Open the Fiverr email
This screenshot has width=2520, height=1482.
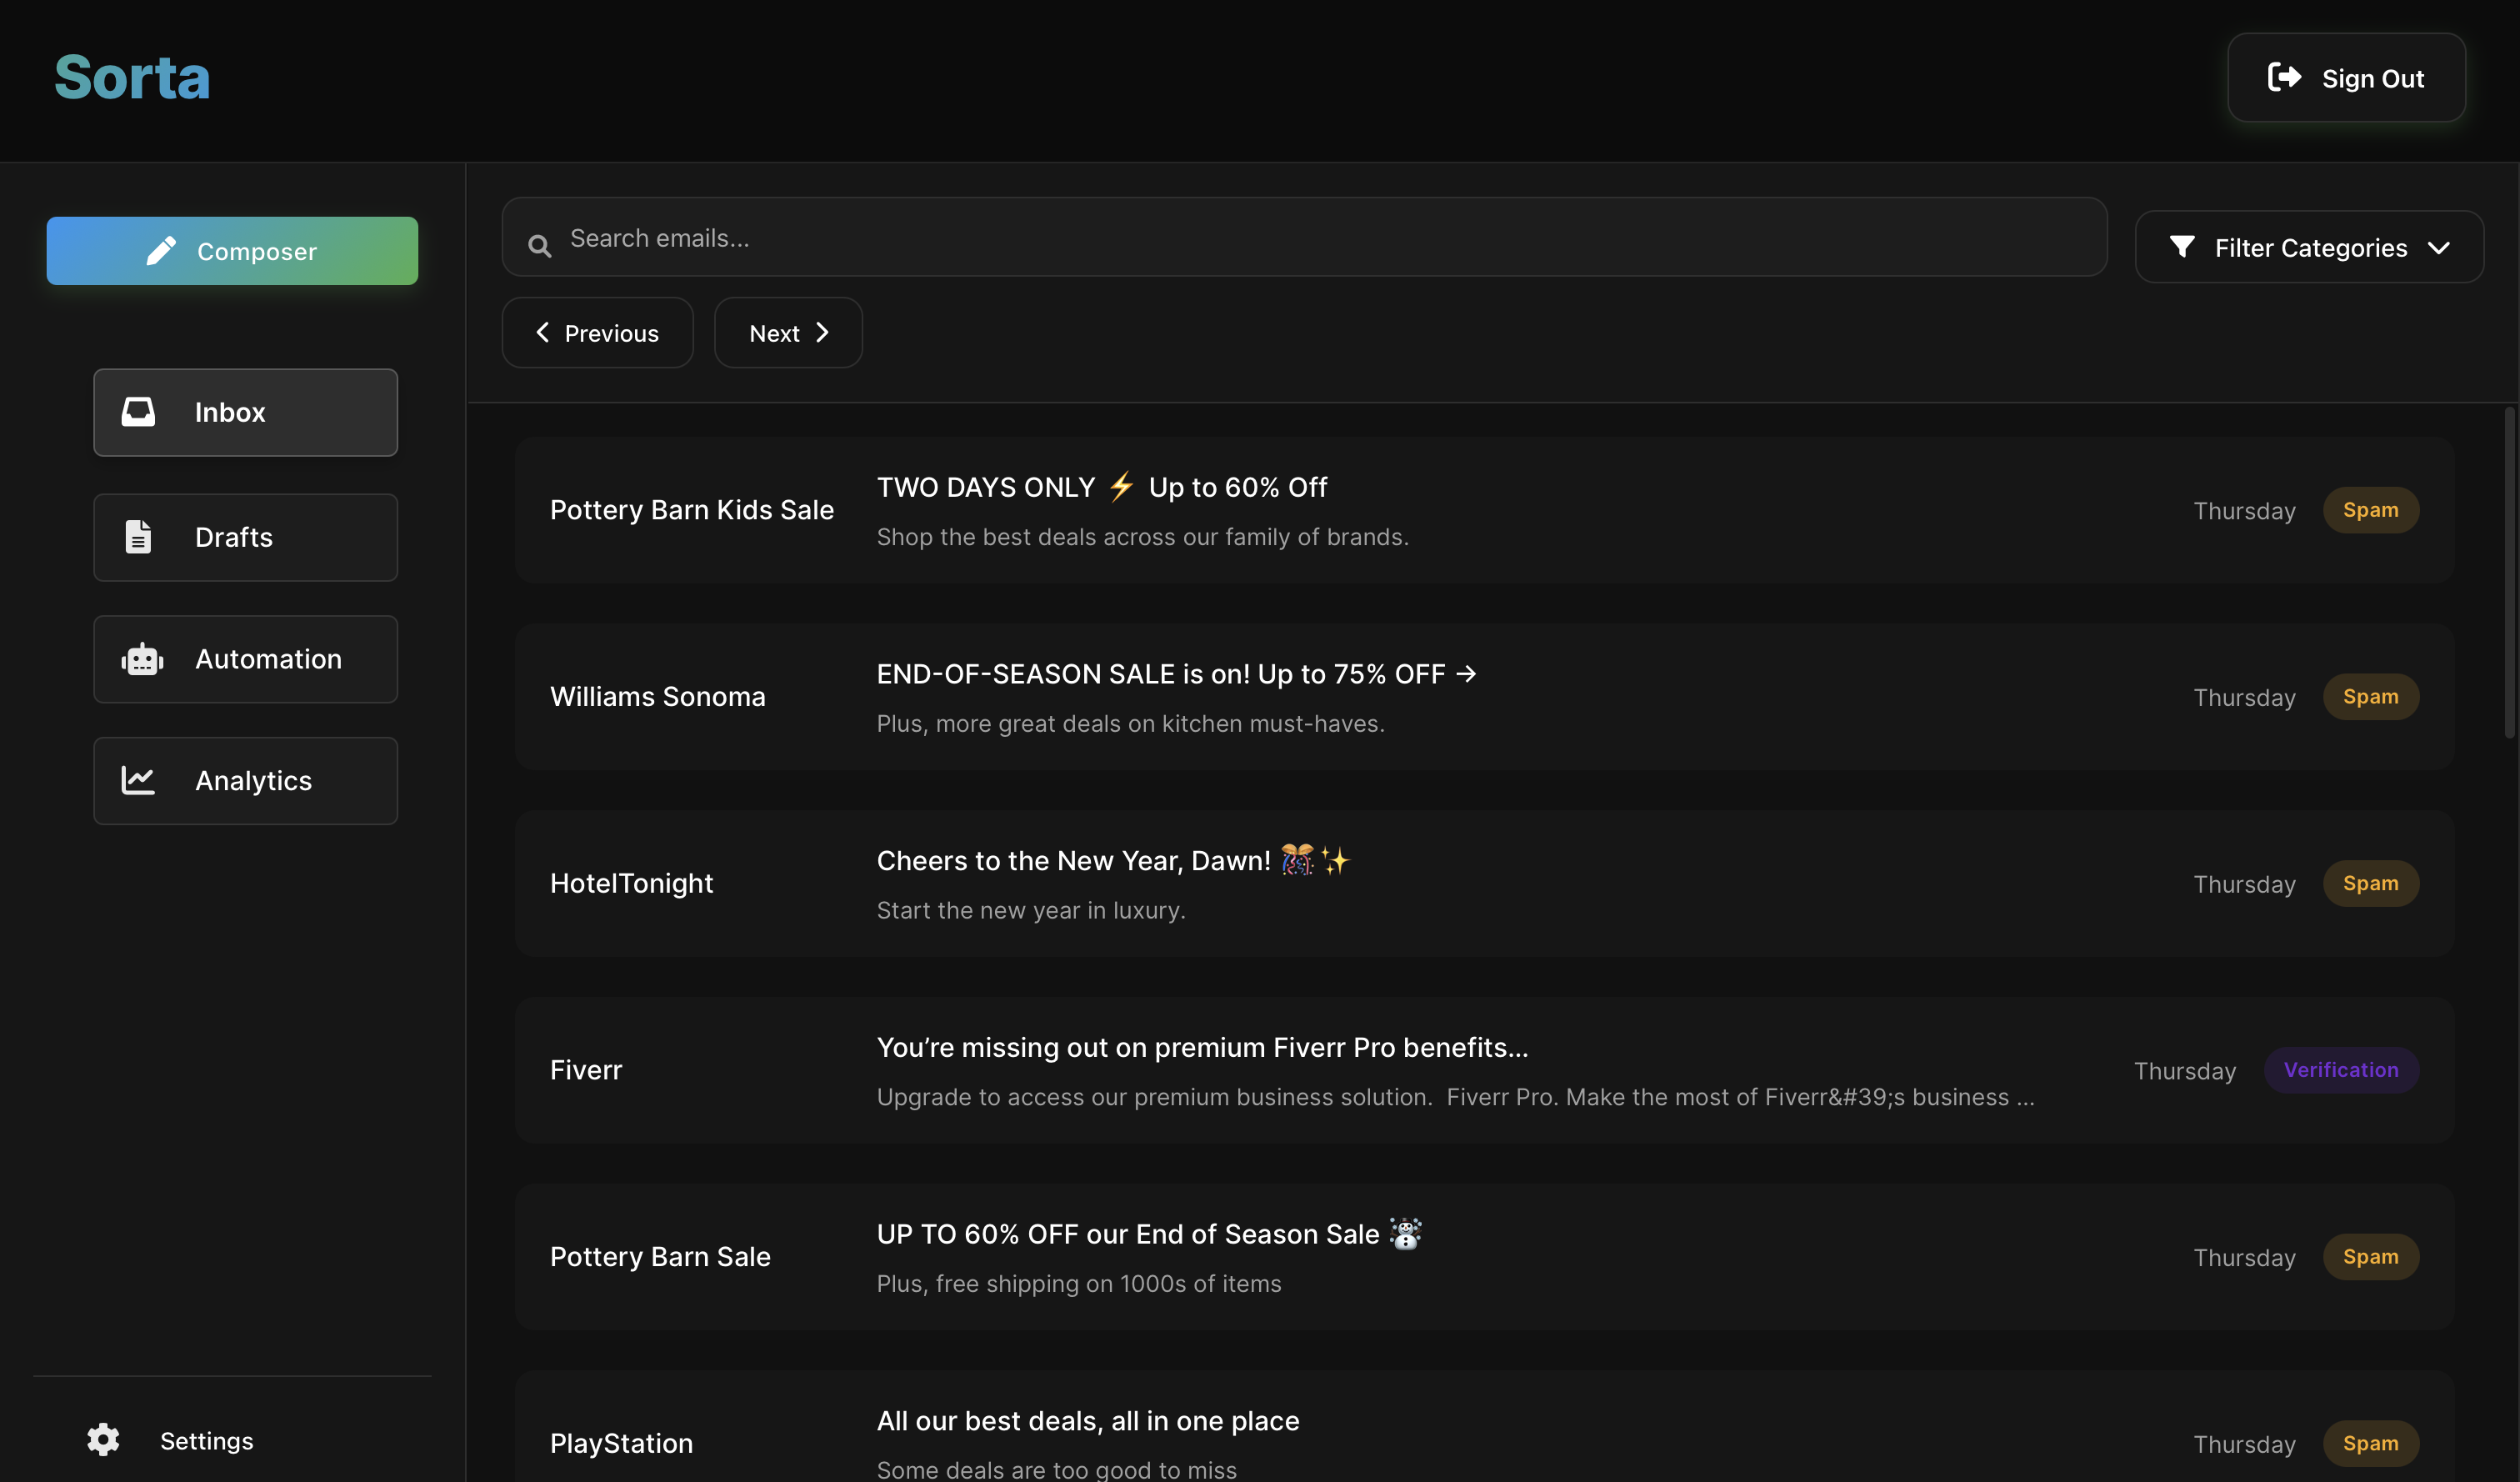pyautogui.click(x=1484, y=1070)
